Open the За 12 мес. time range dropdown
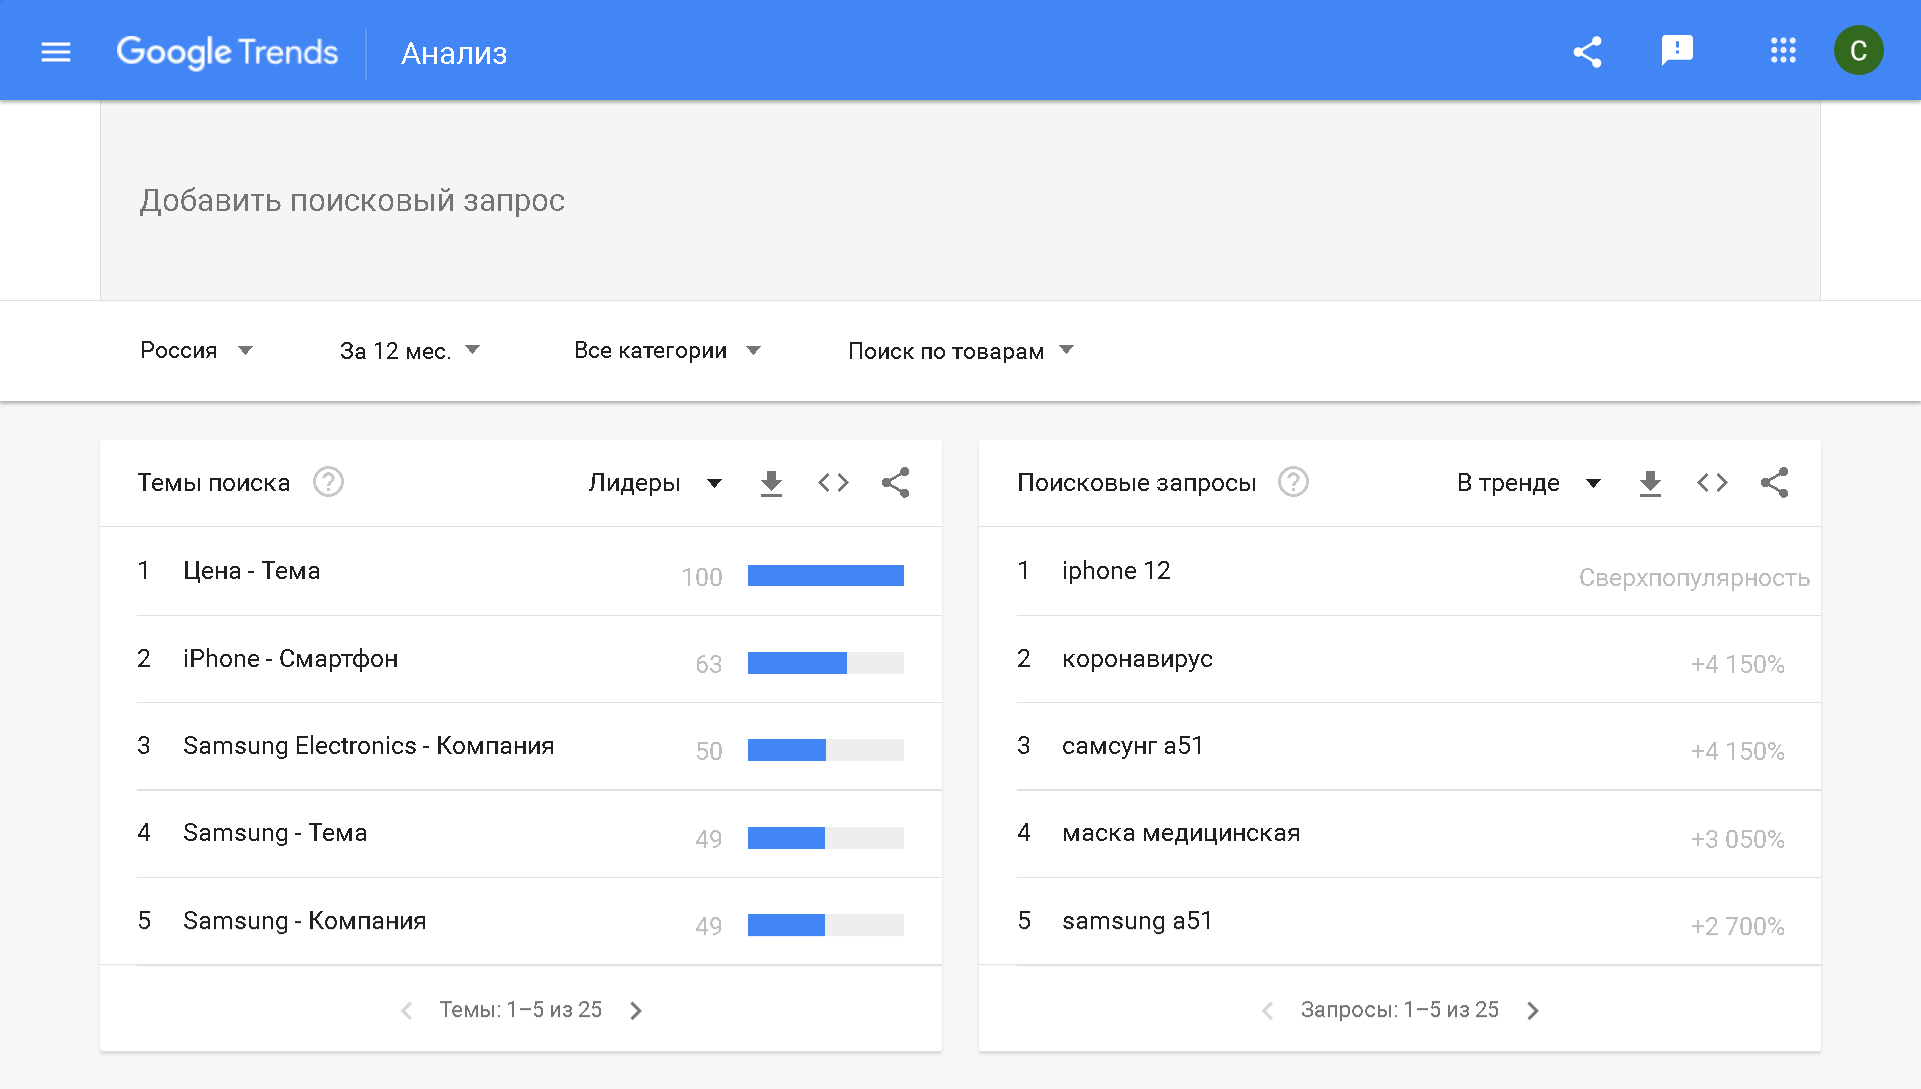The width and height of the screenshot is (1921, 1089). [410, 351]
